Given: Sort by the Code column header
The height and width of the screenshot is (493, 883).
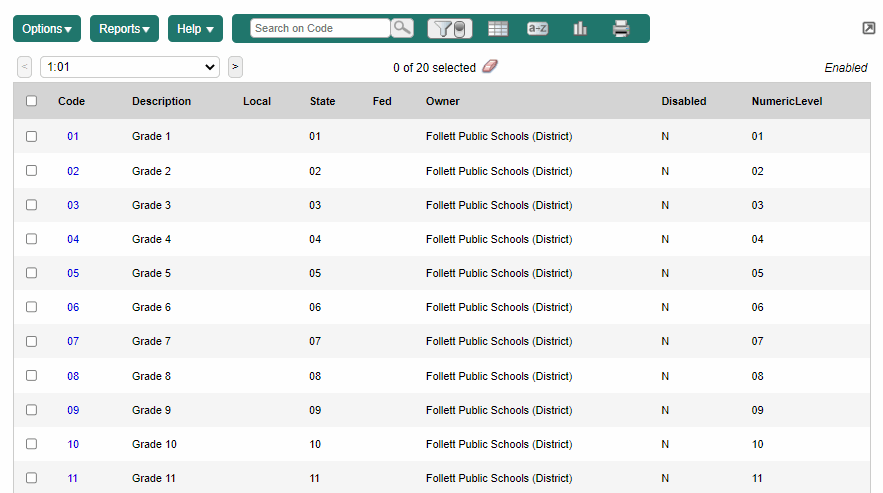Looking at the screenshot, I should pos(72,101).
